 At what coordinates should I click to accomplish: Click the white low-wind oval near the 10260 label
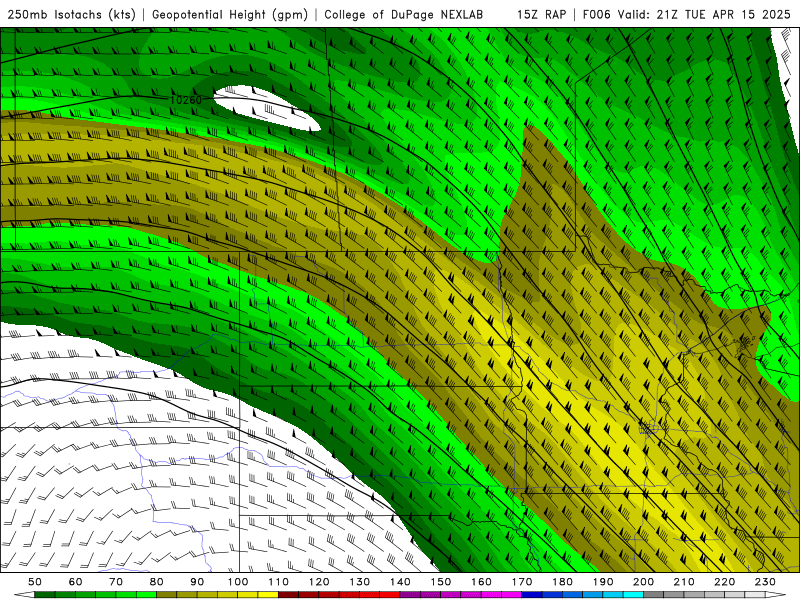266,108
